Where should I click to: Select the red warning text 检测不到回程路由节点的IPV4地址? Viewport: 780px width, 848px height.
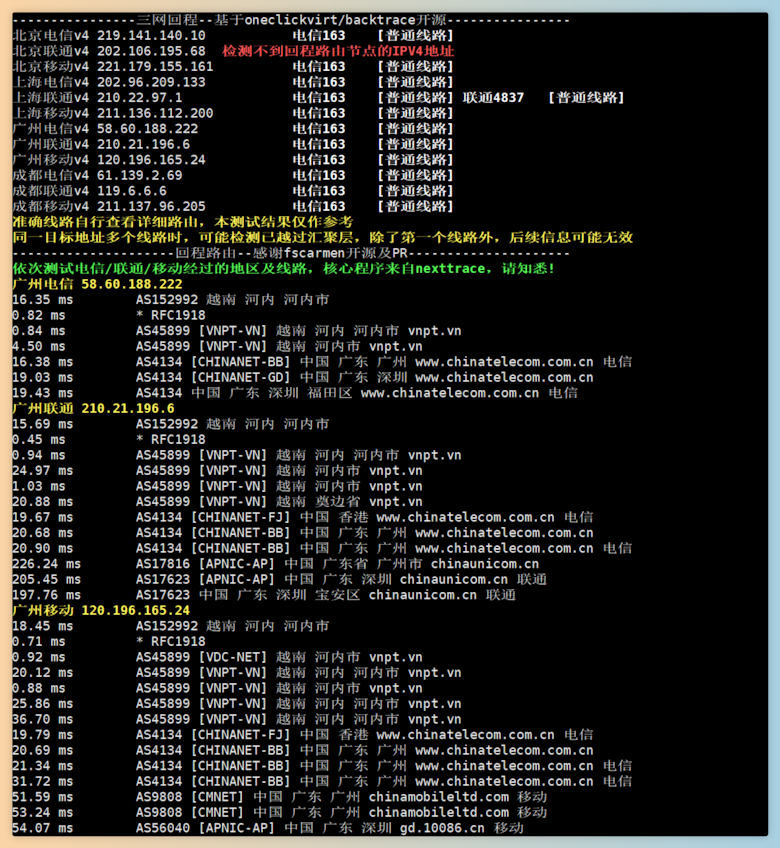click(338, 51)
